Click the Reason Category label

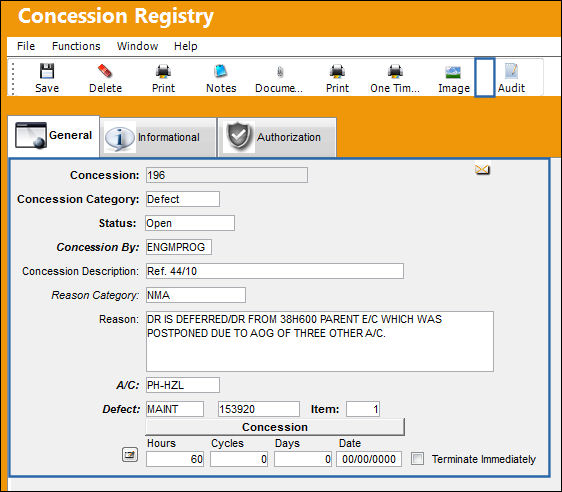pos(95,295)
